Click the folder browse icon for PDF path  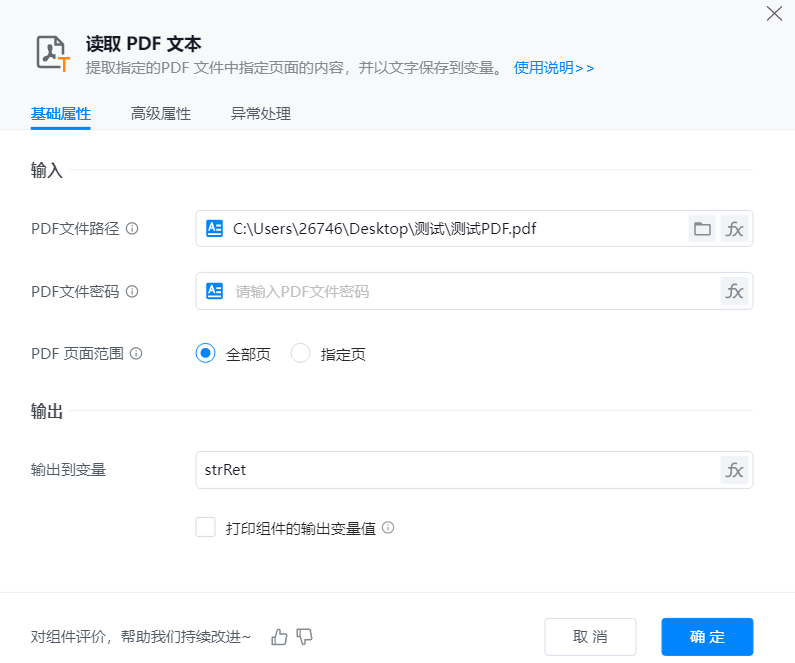pyautogui.click(x=703, y=229)
